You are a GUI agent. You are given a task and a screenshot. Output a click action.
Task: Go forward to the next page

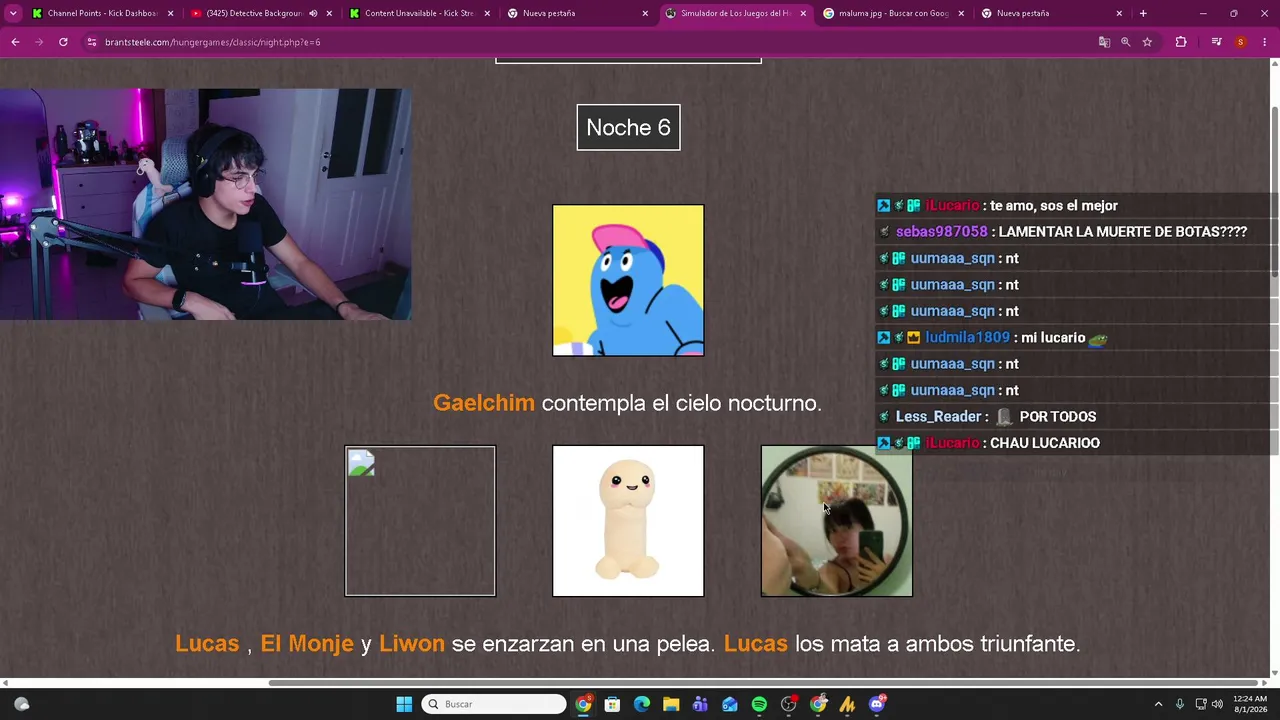point(39,42)
